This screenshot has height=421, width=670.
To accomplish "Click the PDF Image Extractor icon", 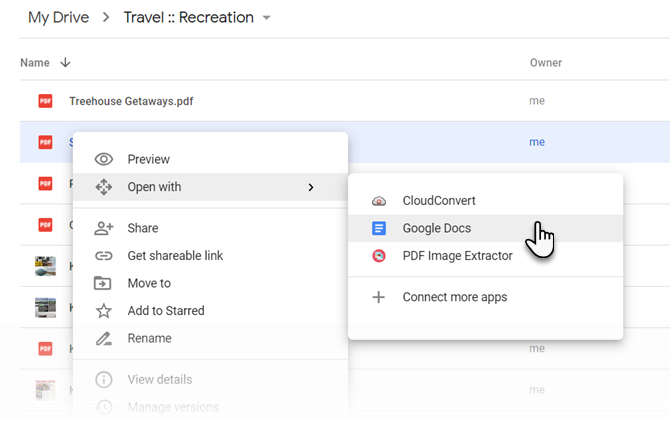I will pyautogui.click(x=379, y=256).
